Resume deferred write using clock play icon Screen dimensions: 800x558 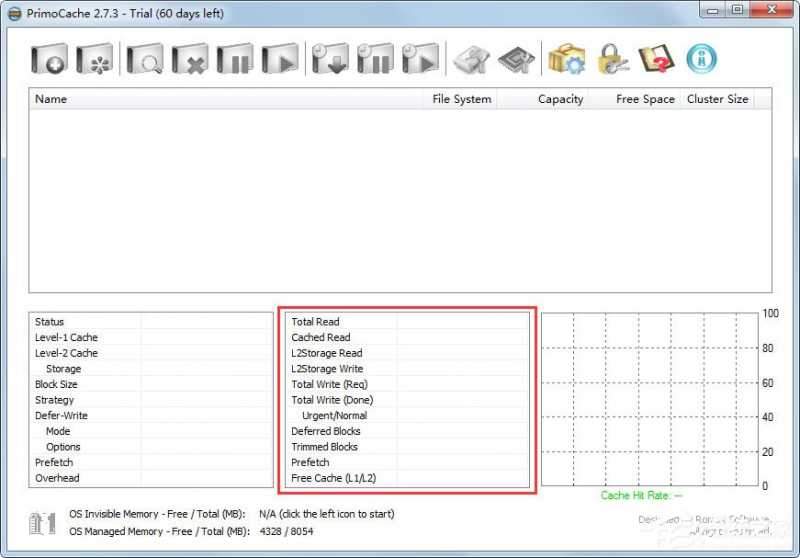(x=421, y=59)
